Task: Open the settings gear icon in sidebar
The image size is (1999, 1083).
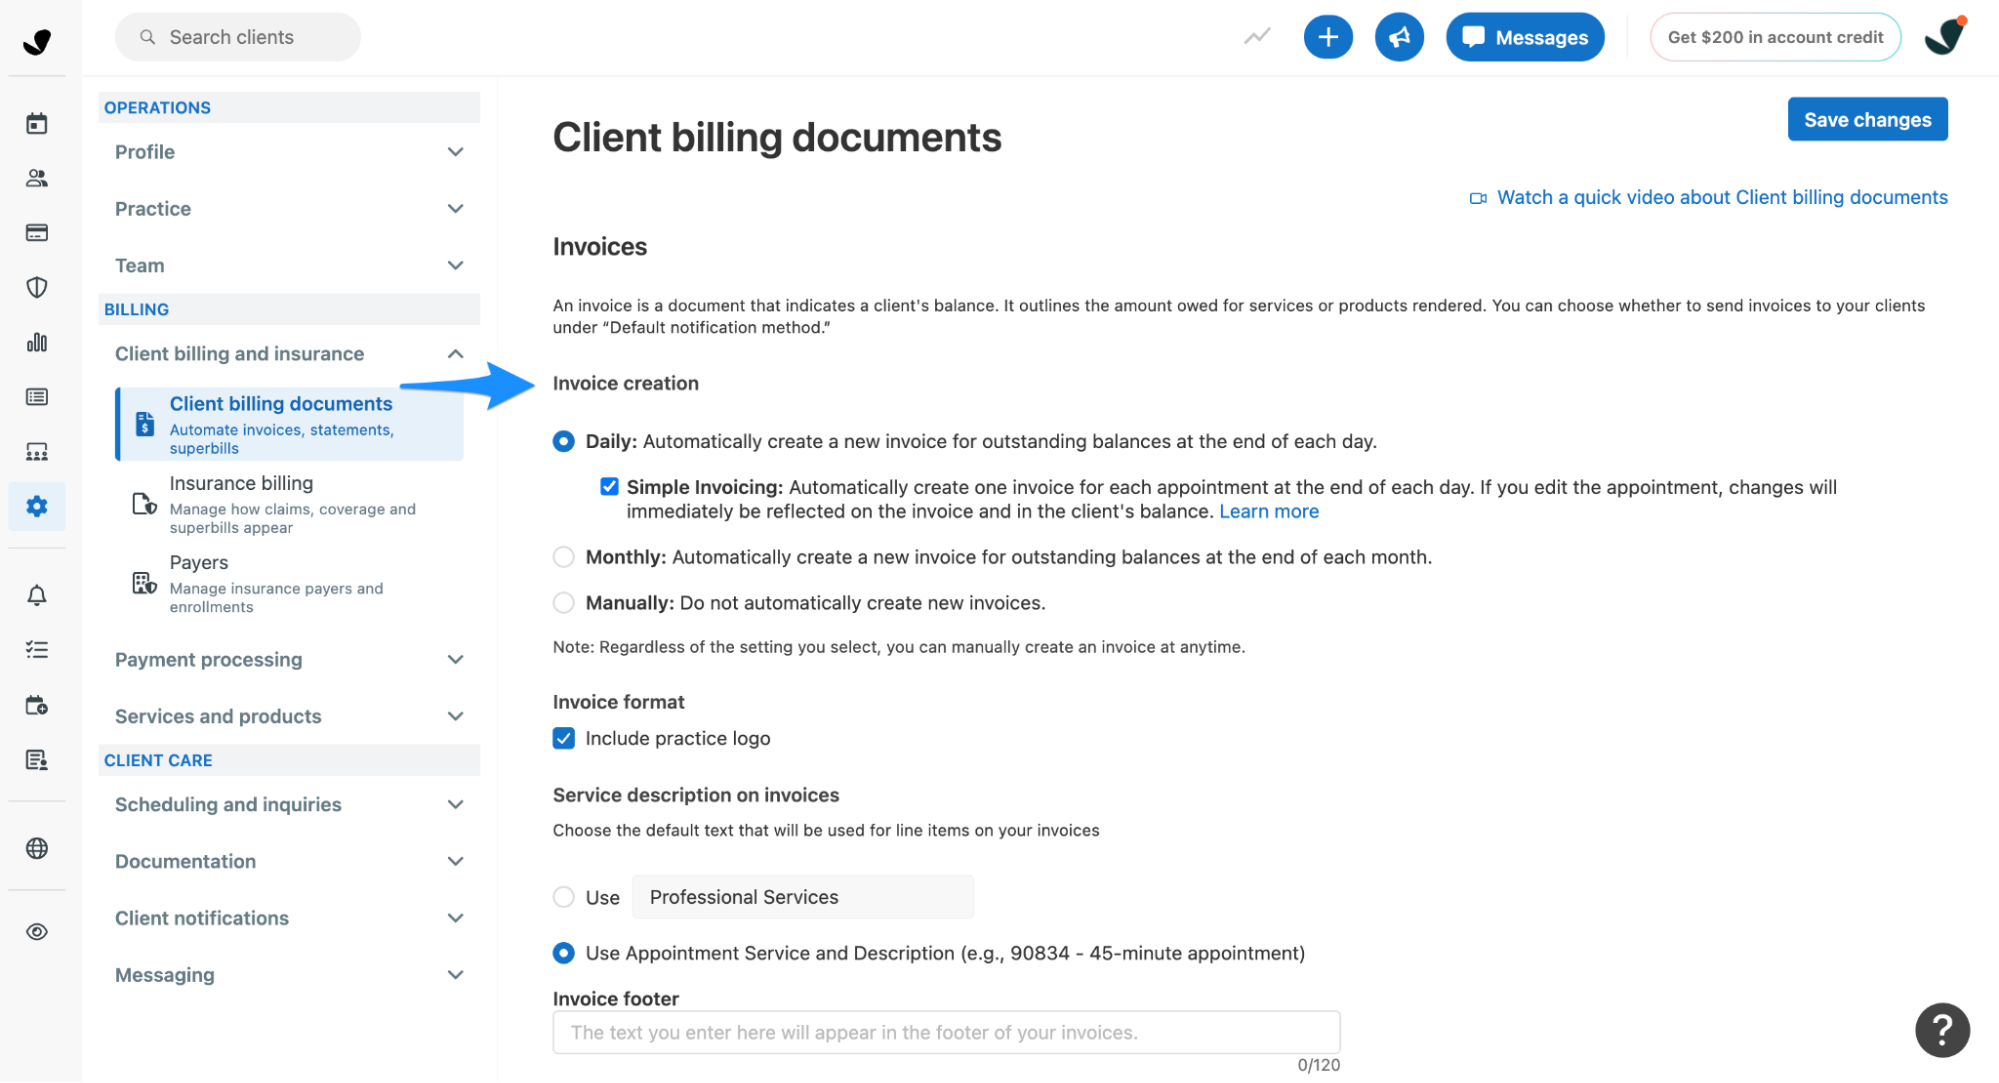Action: (37, 506)
